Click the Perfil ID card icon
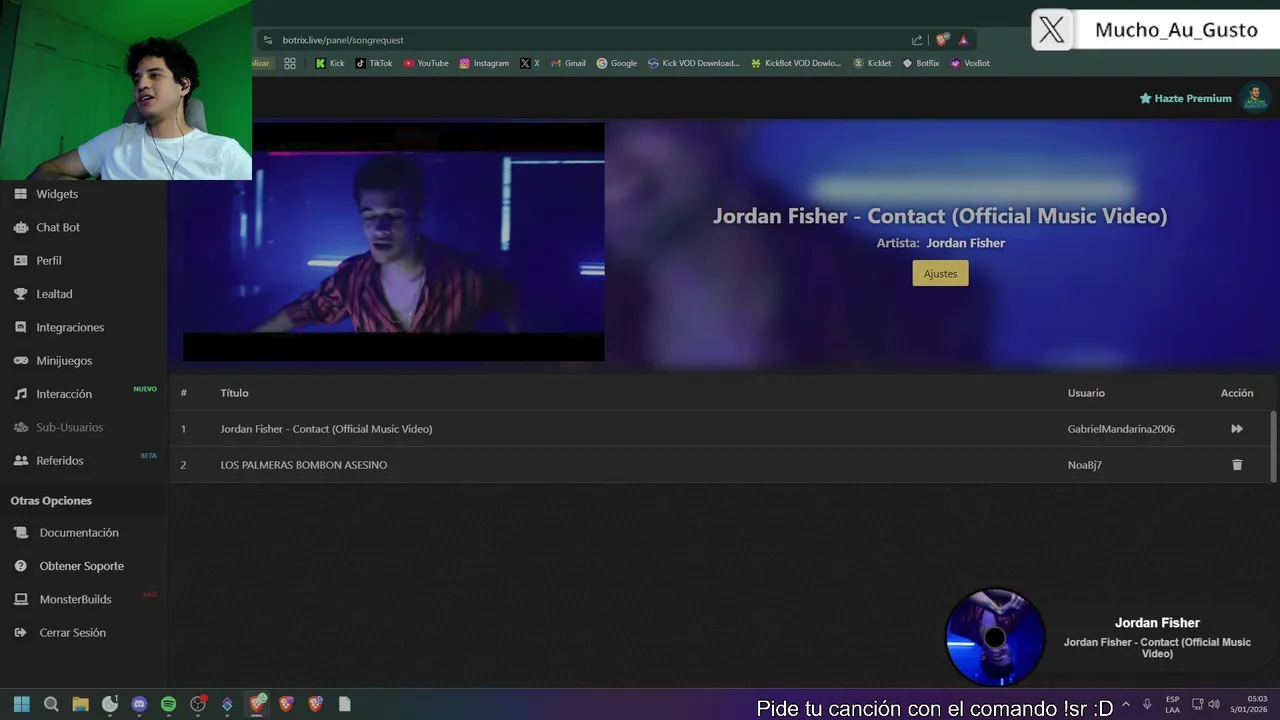 [20, 260]
